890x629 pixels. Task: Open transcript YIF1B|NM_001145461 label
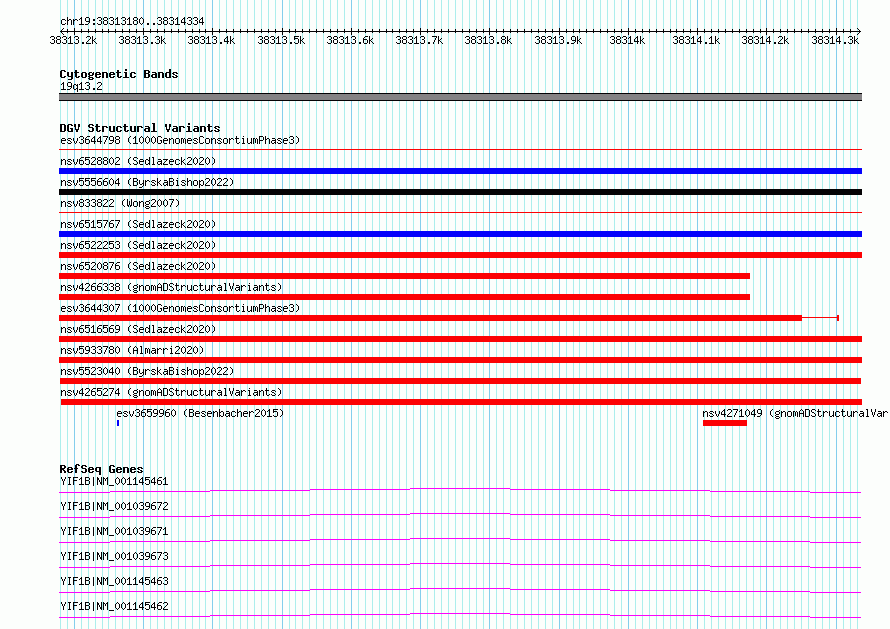pos(114,481)
